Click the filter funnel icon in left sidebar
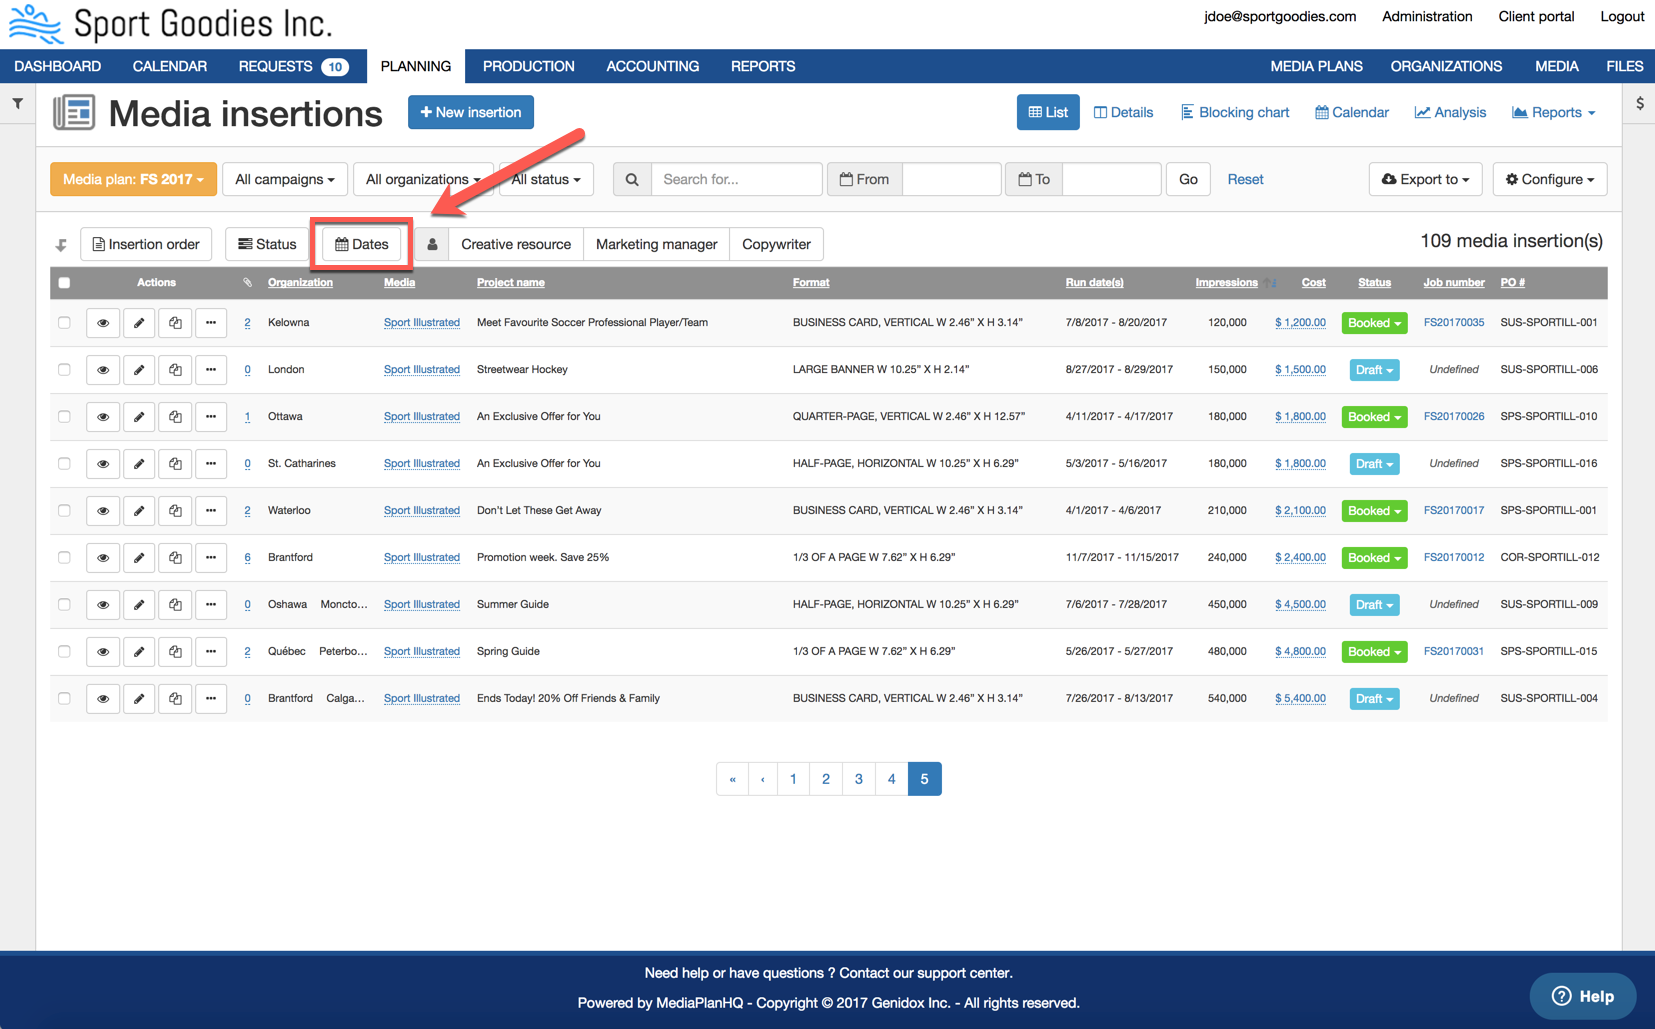This screenshot has height=1029, width=1655. tap(18, 103)
